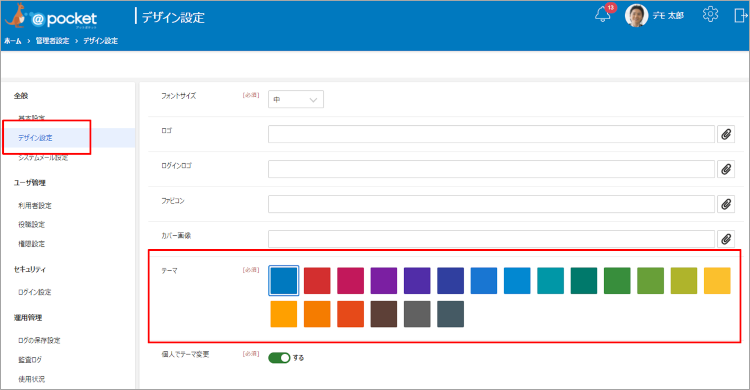The height and width of the screenshot is (390, 750).
Task: Pick the teal green theme swatch
Action: click(584, 280)
